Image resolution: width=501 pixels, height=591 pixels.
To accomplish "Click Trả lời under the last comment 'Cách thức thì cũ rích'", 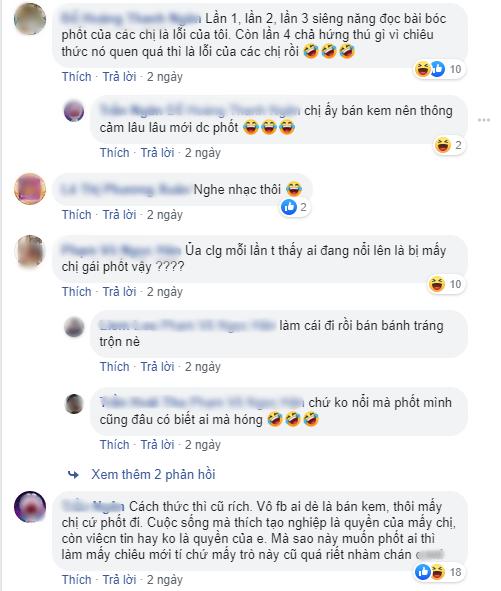I will pyautogui.click(x=119, y=580).
